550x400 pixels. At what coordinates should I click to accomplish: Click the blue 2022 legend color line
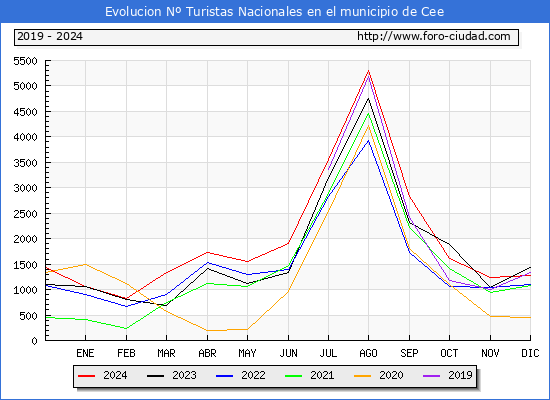pyautogui.click(x=224, y=376)
